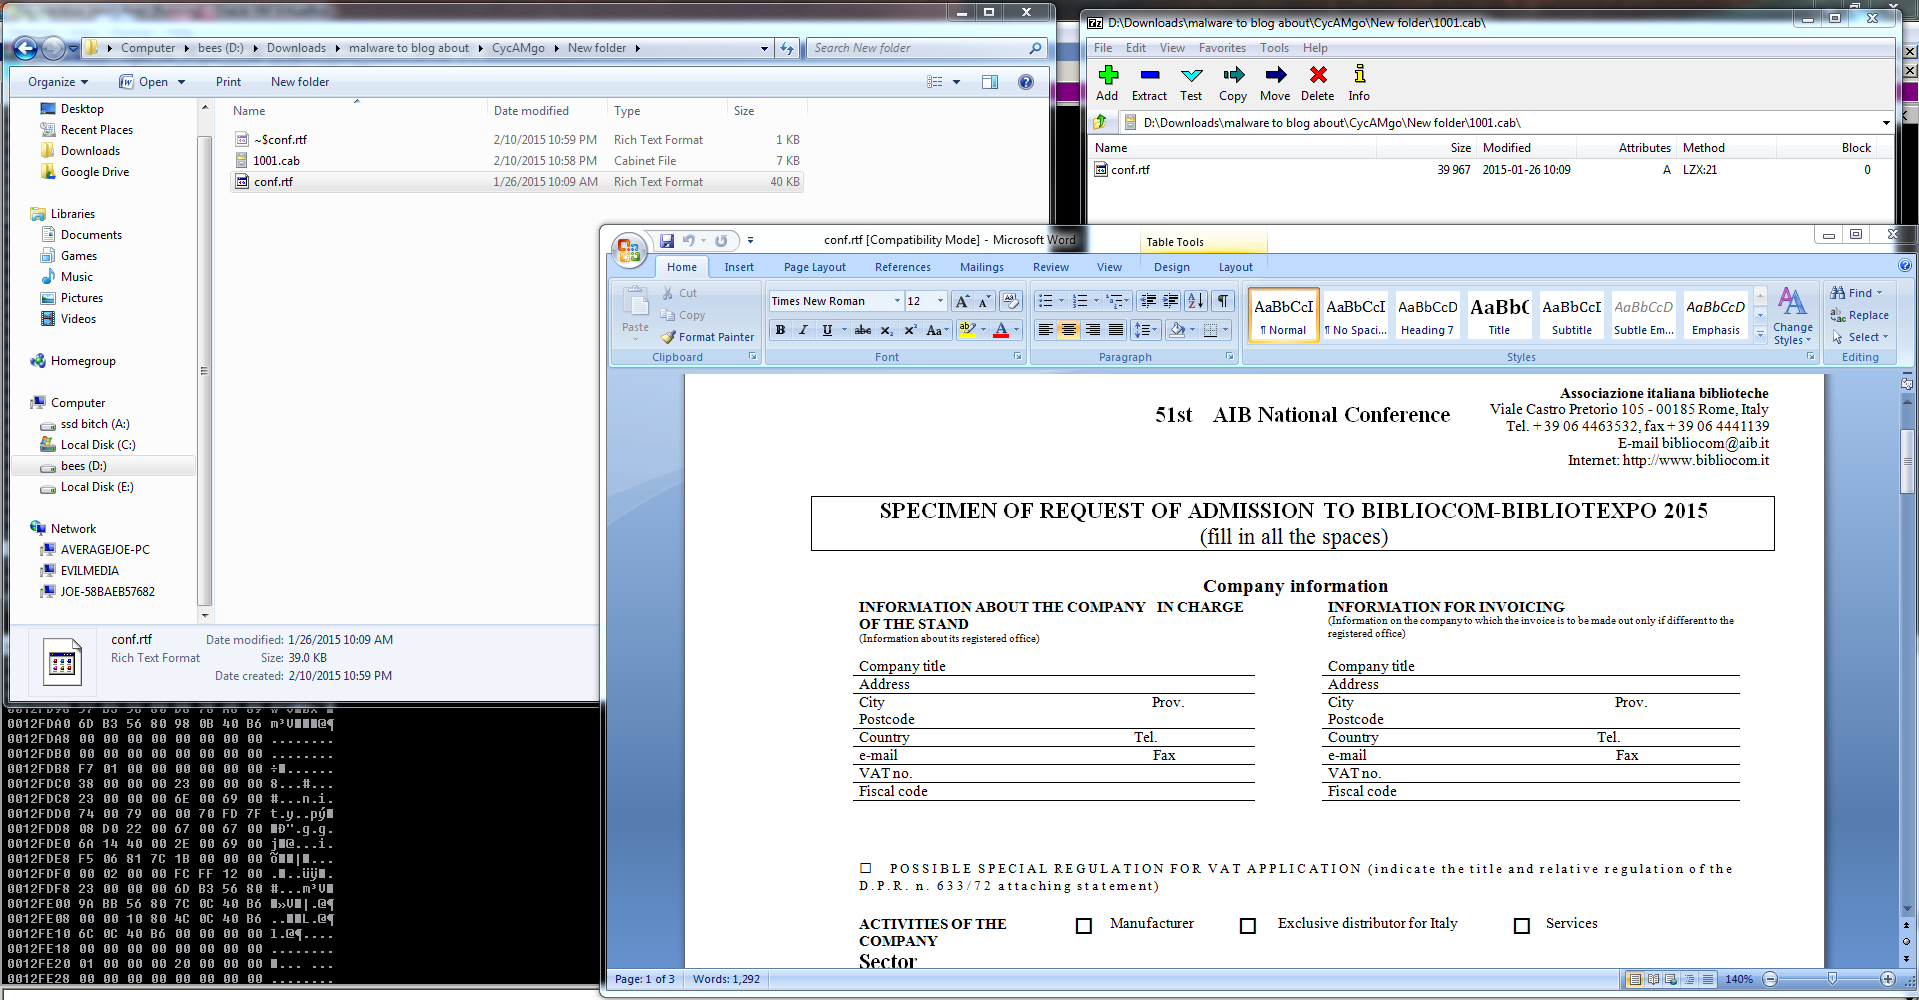Switch to Web Layout view
Screen dimensions: 1919x1000
click(1671, 979)
